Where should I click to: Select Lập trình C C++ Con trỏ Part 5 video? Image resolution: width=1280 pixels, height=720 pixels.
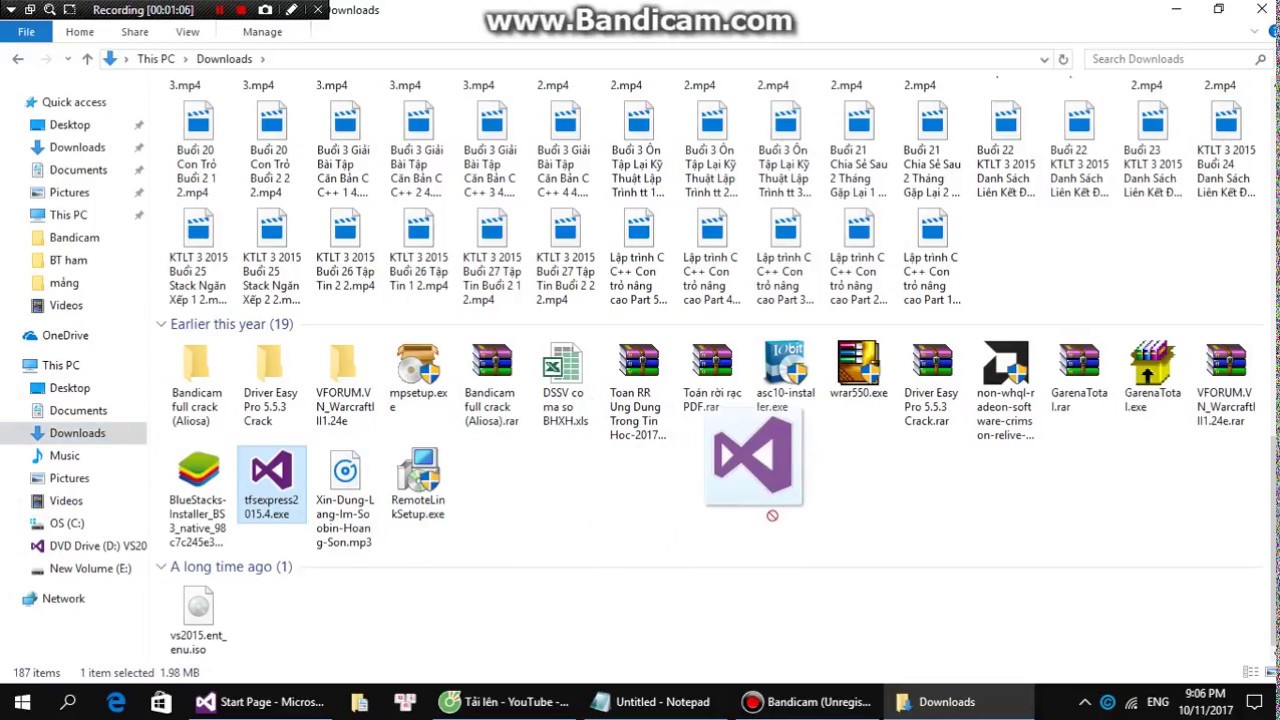[x=638, y=257]
